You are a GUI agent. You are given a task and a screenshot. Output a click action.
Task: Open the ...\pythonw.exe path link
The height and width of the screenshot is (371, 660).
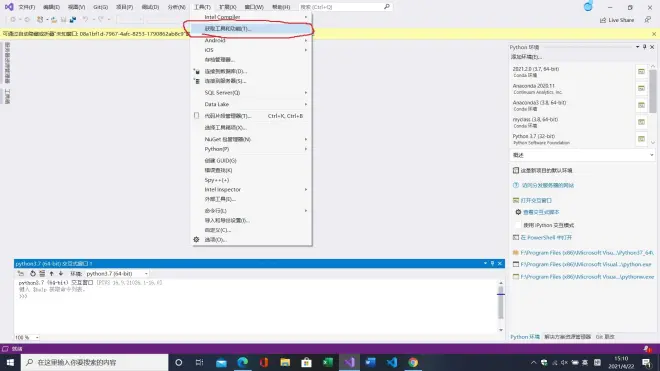[x=587, y=277]
